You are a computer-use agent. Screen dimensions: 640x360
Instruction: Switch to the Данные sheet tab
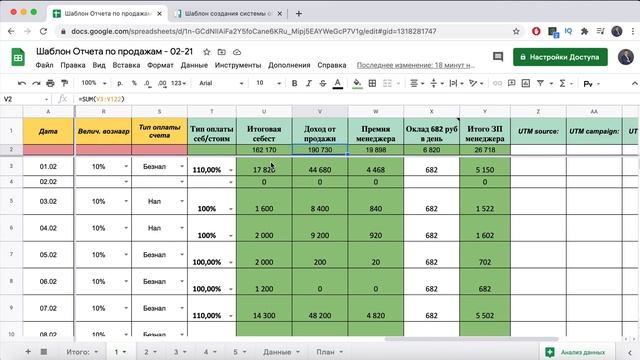pos(281,351)
